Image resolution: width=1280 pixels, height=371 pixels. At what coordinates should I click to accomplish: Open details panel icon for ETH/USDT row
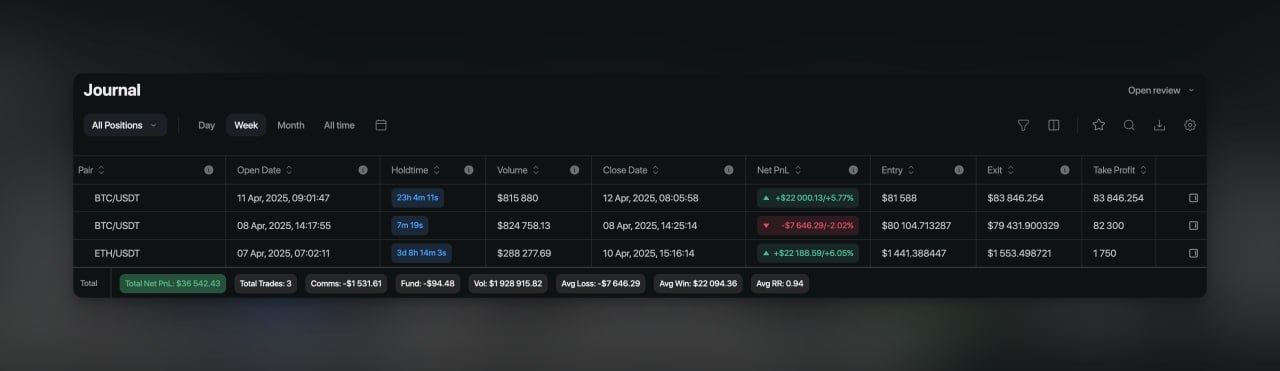tap(1193, 253)
